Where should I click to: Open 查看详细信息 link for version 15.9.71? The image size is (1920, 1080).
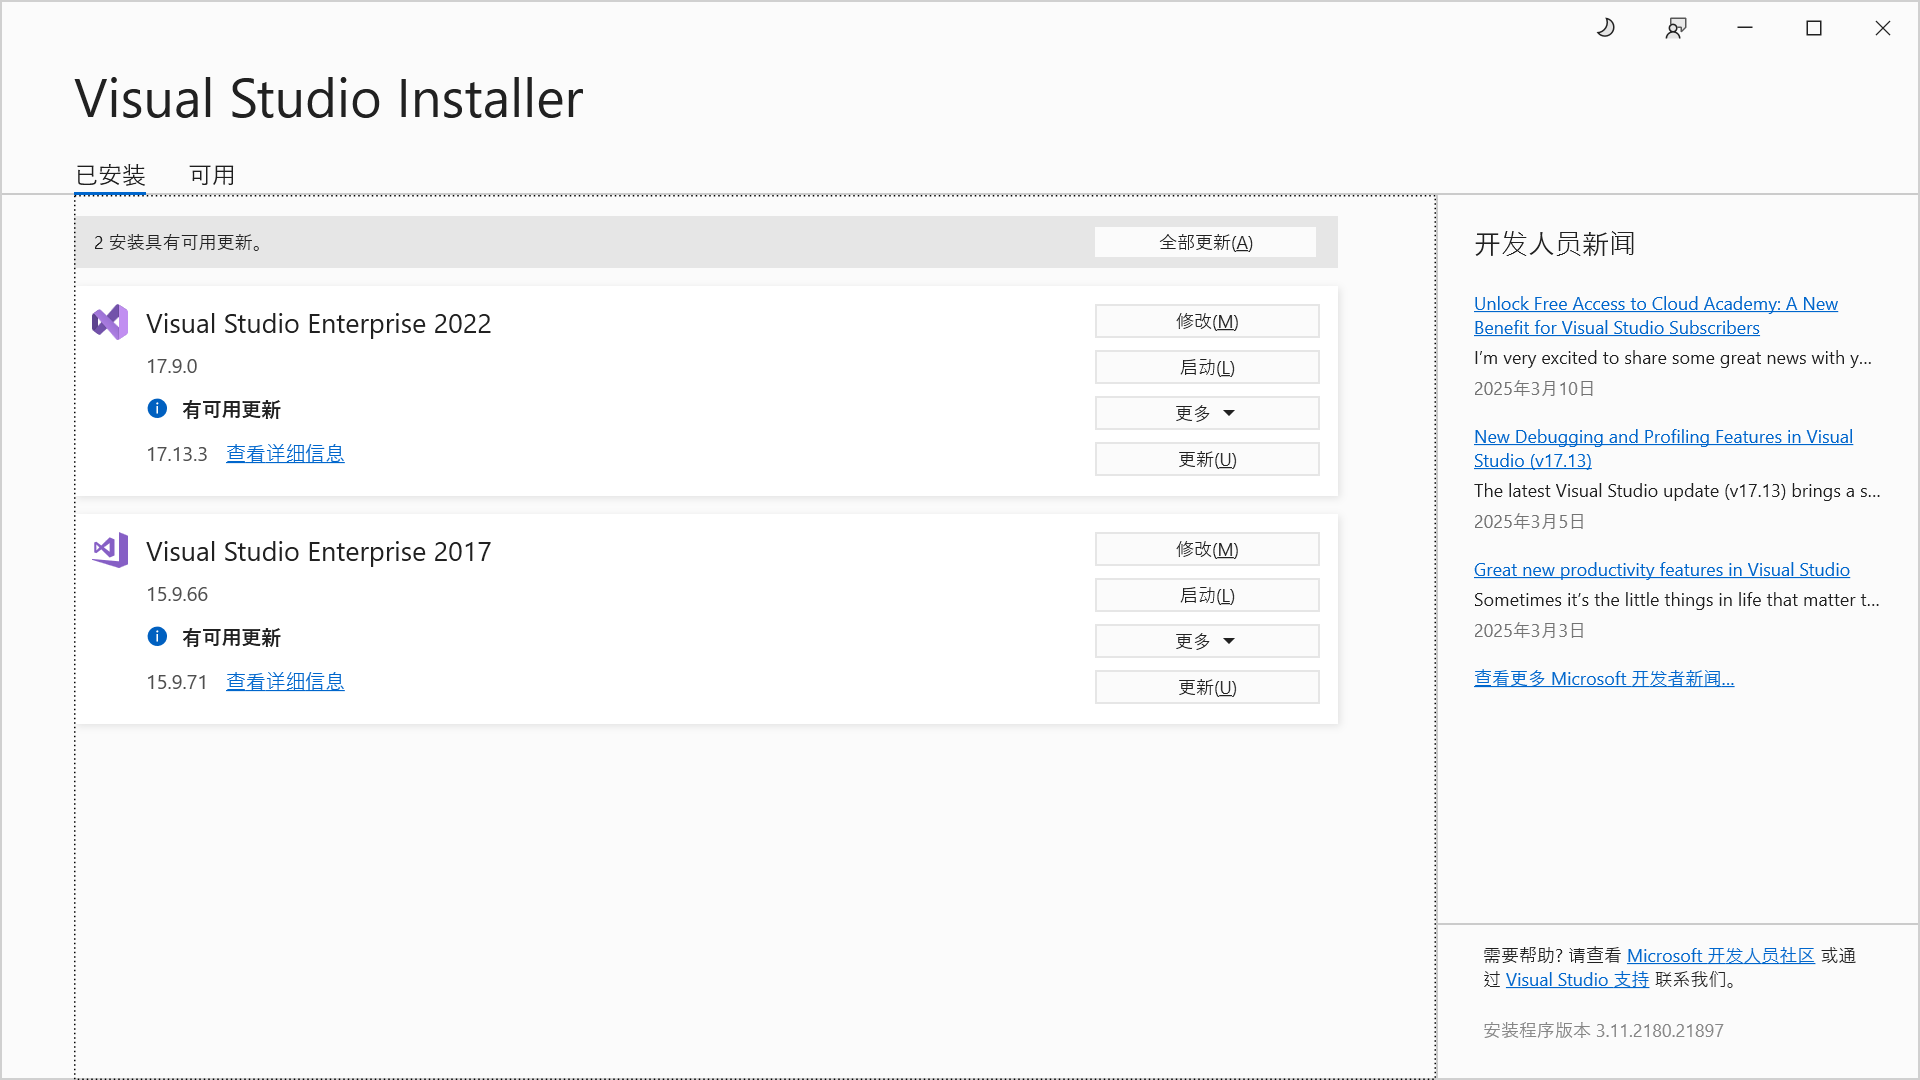[285, 682]
